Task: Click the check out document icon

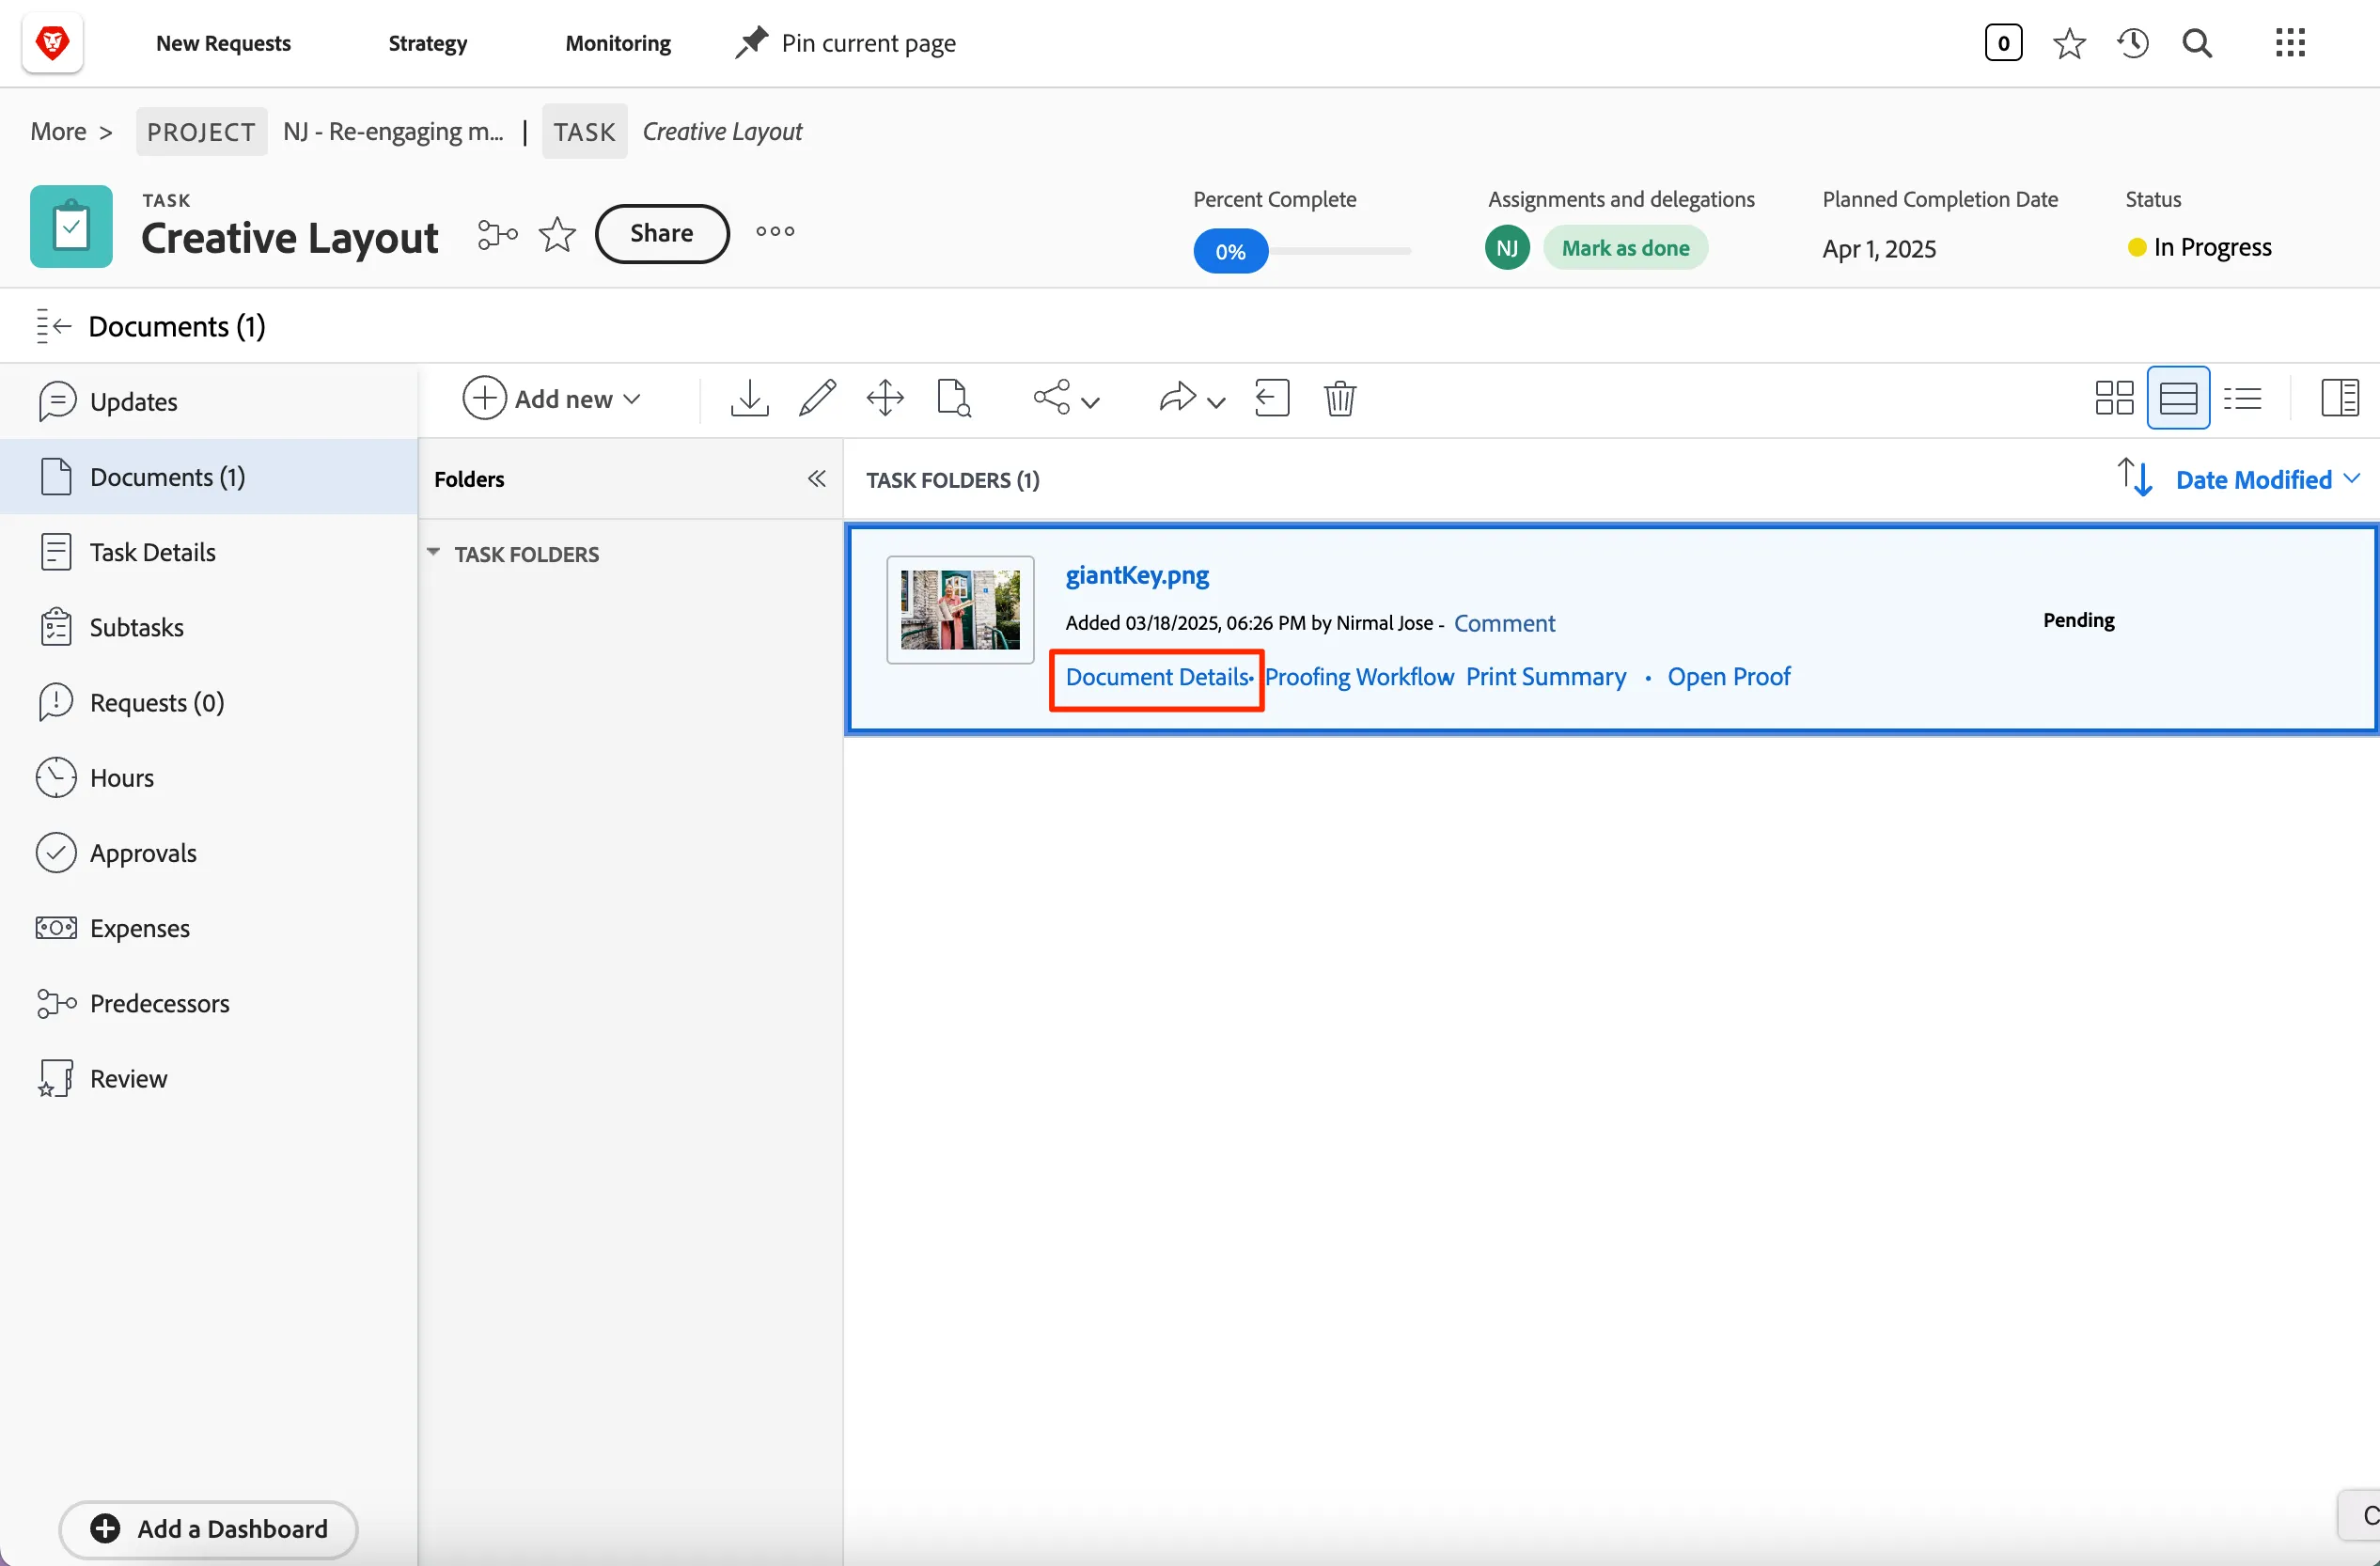Action: coord(1272,398)
